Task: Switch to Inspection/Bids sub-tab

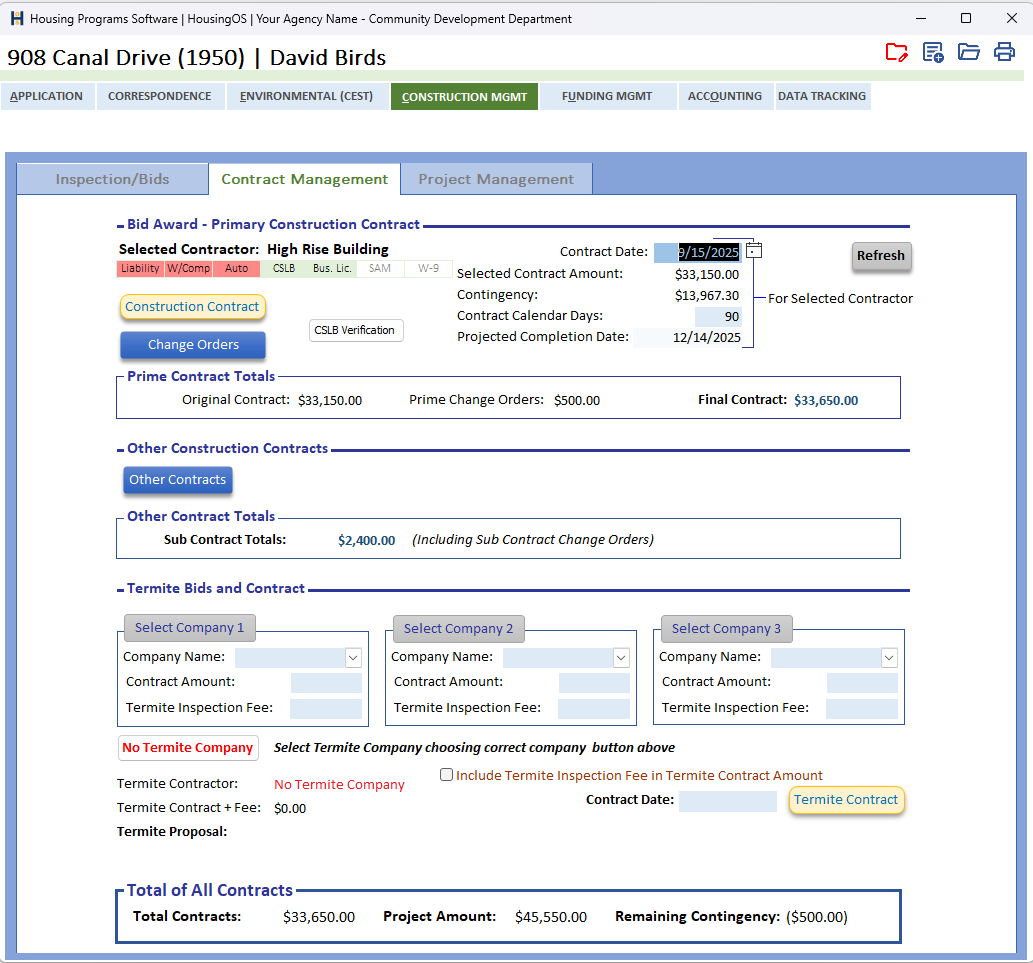Action: click(113, 179)
